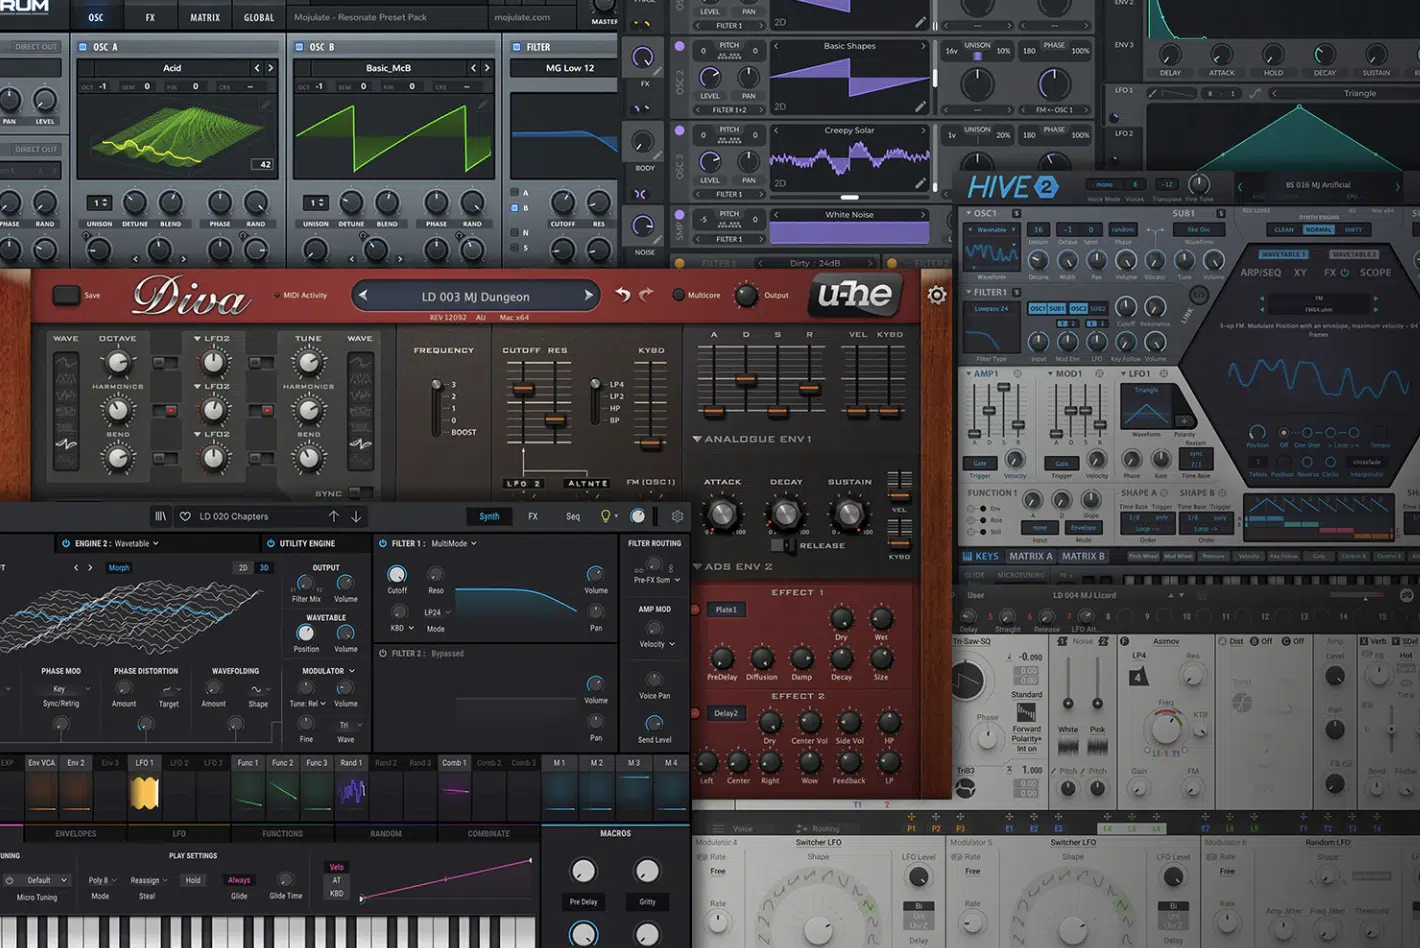This screenshot has width=1420, height=948.
Task: Click the lightbulb tips icon in Pigments
Action: pos(605,516)
